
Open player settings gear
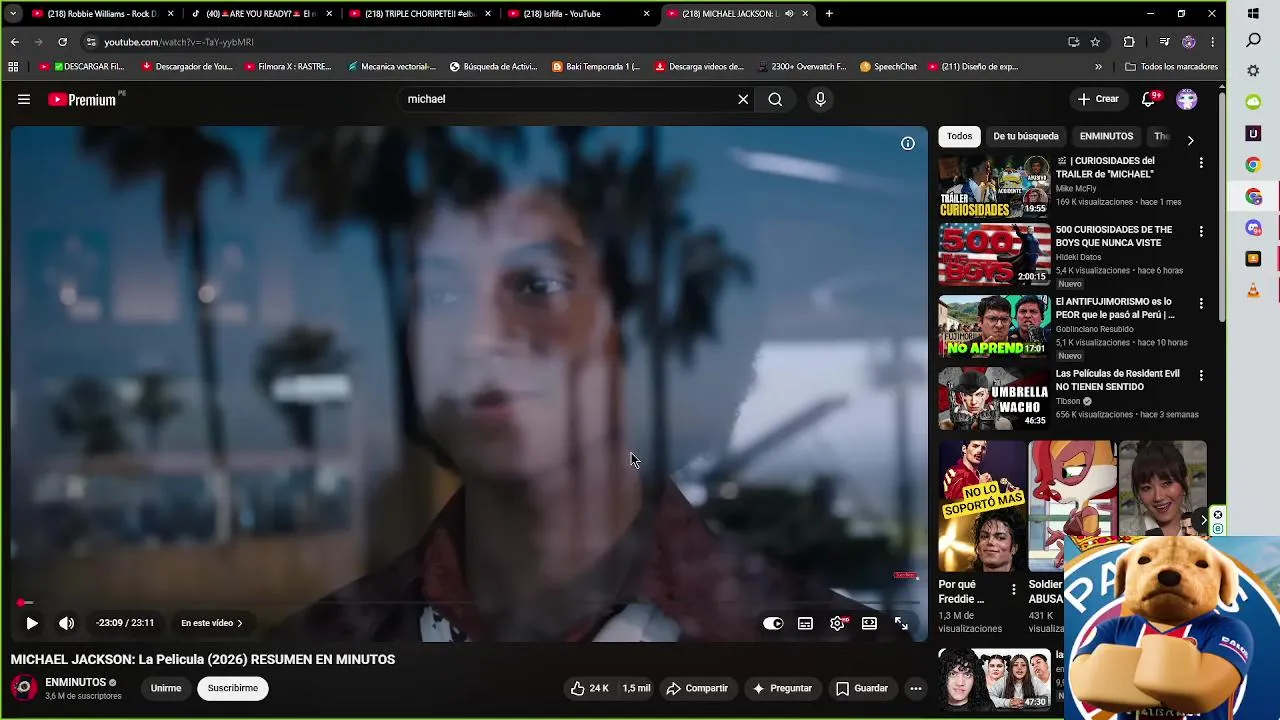pos(838,623)
